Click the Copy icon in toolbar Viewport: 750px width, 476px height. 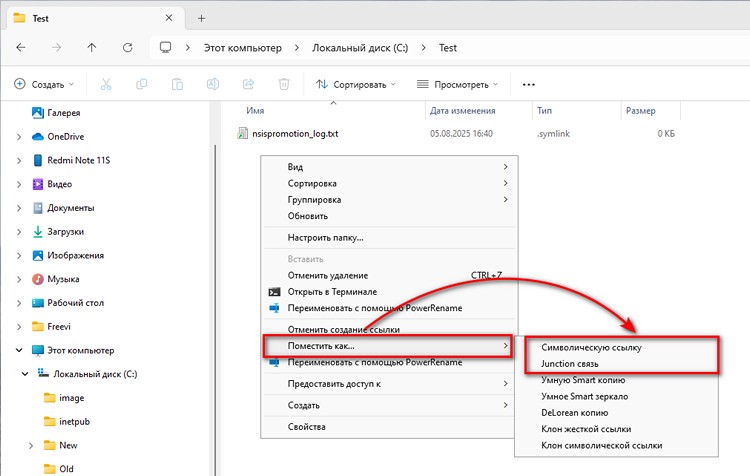(142, 85)
